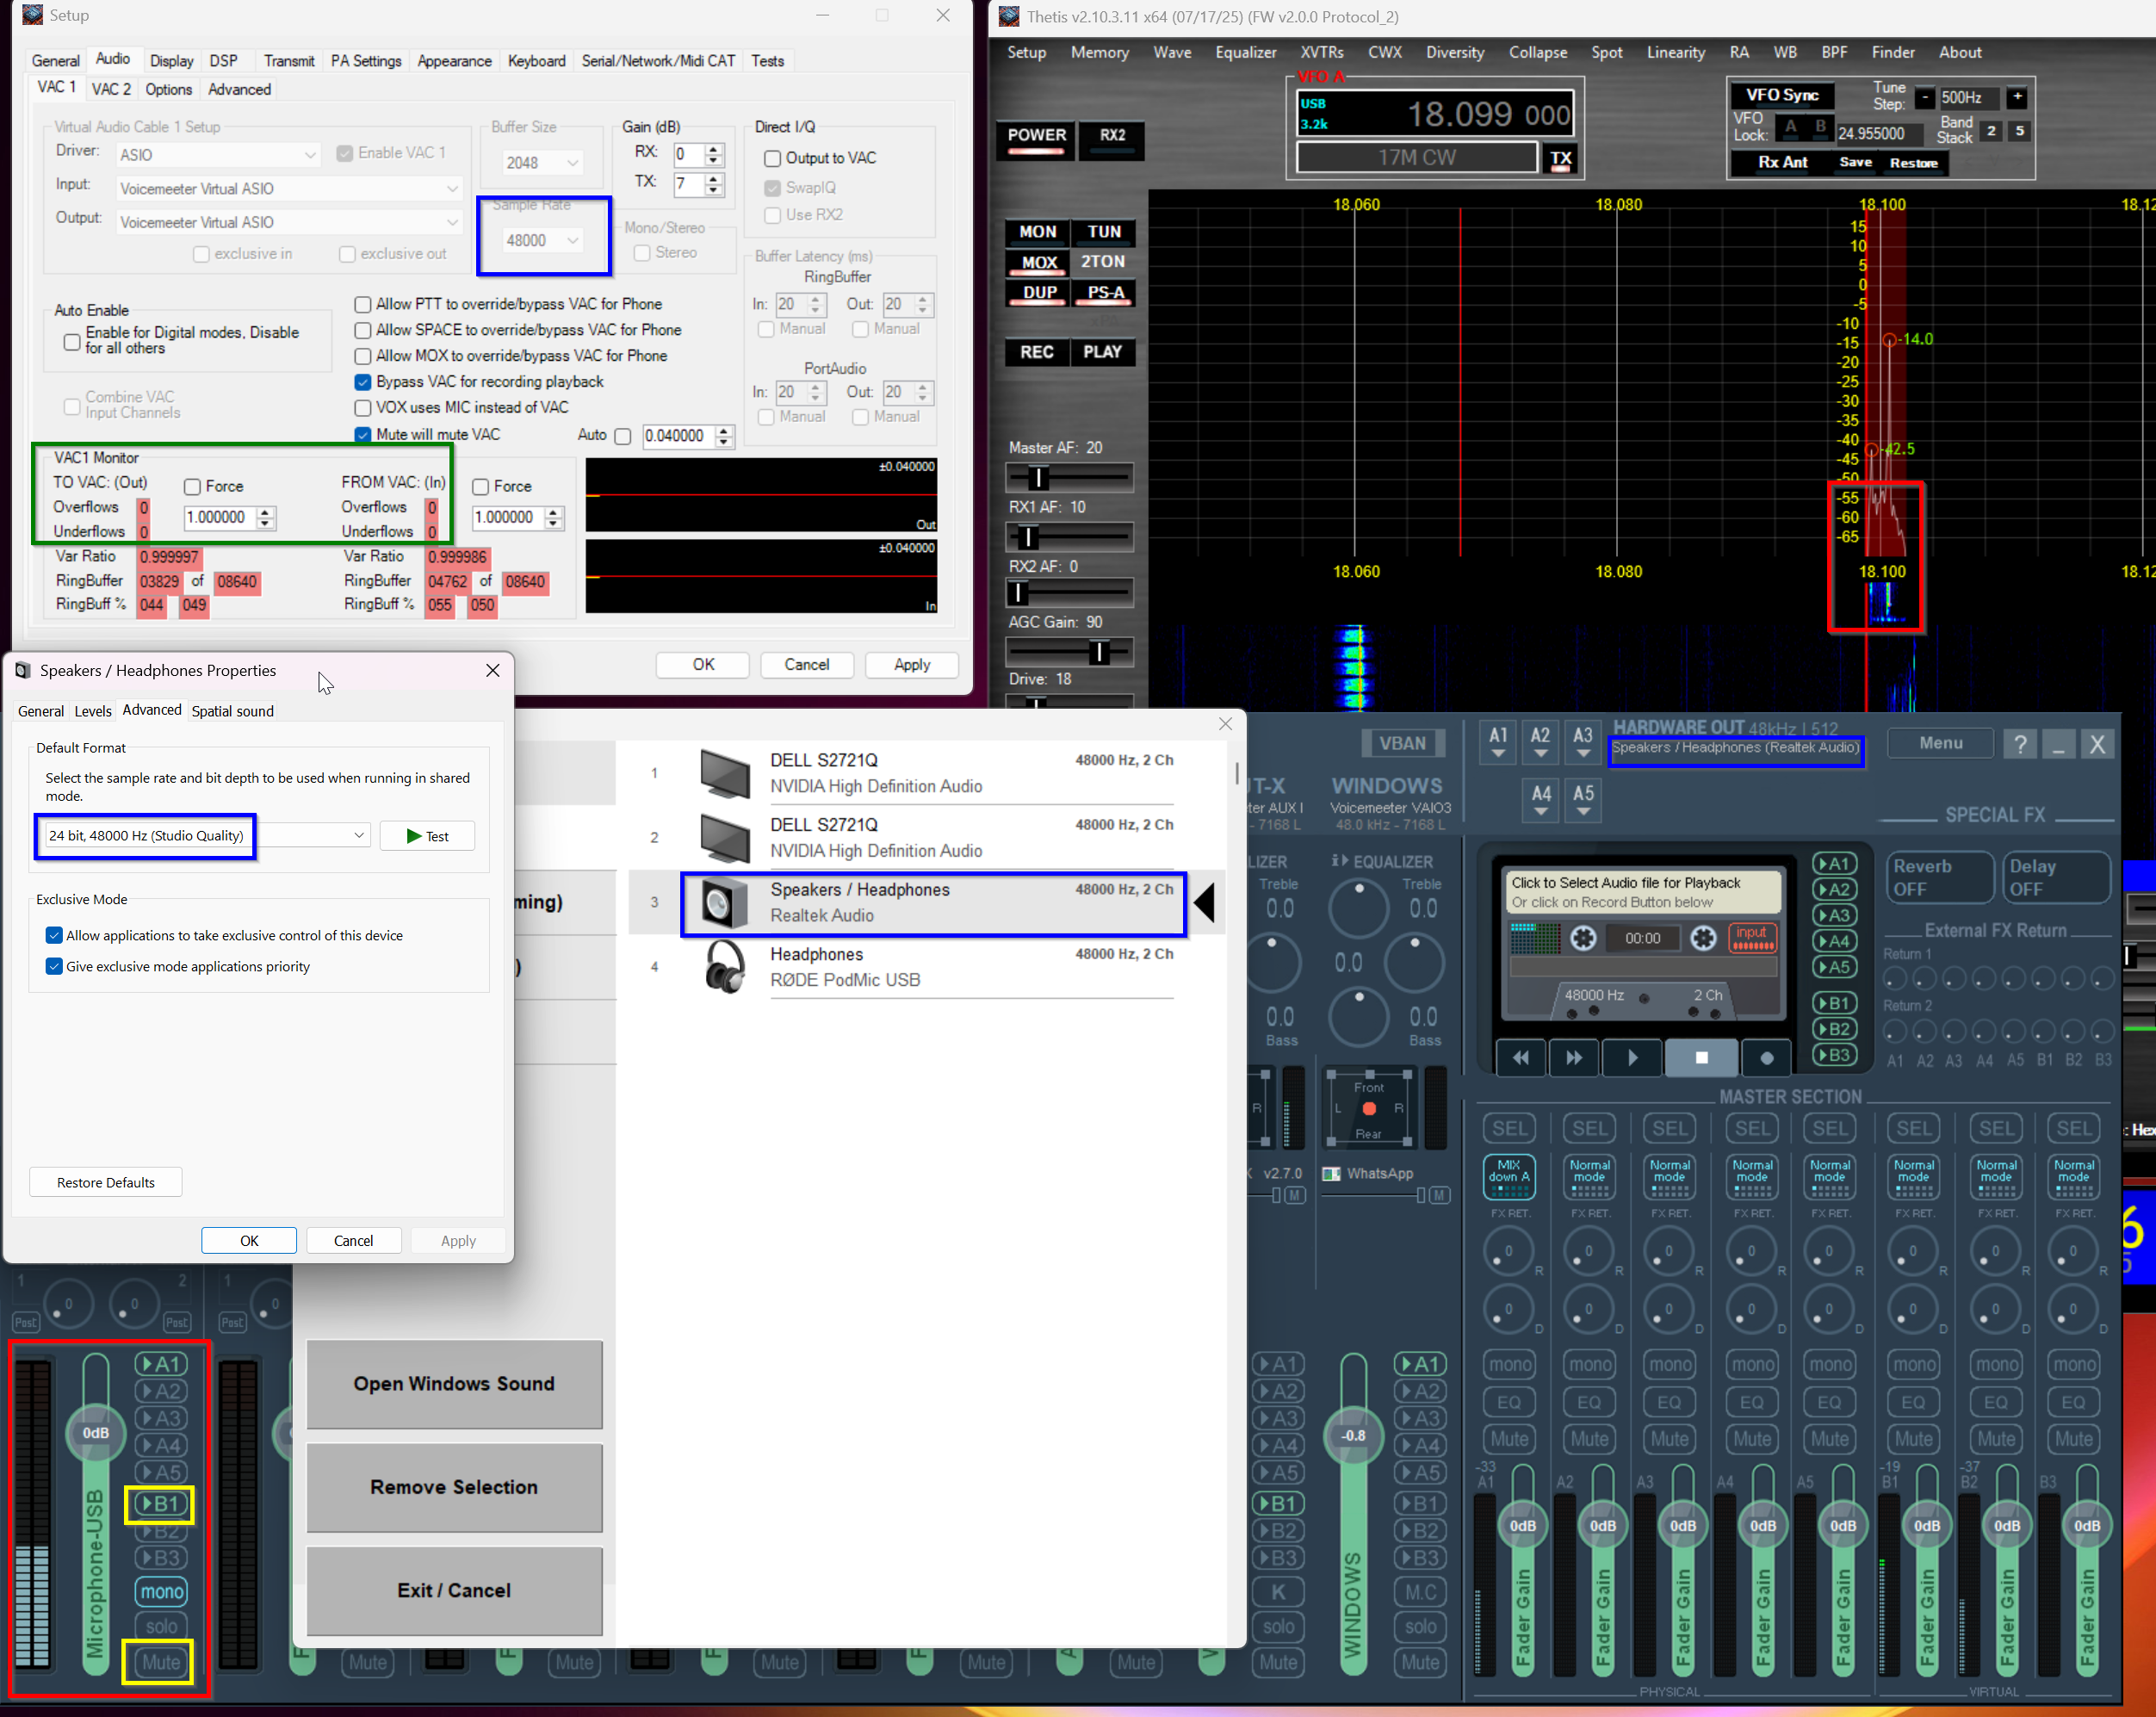Open the A3 hardware out selector
This screenshot has width=2156, height=1717.
point(1582,743)
